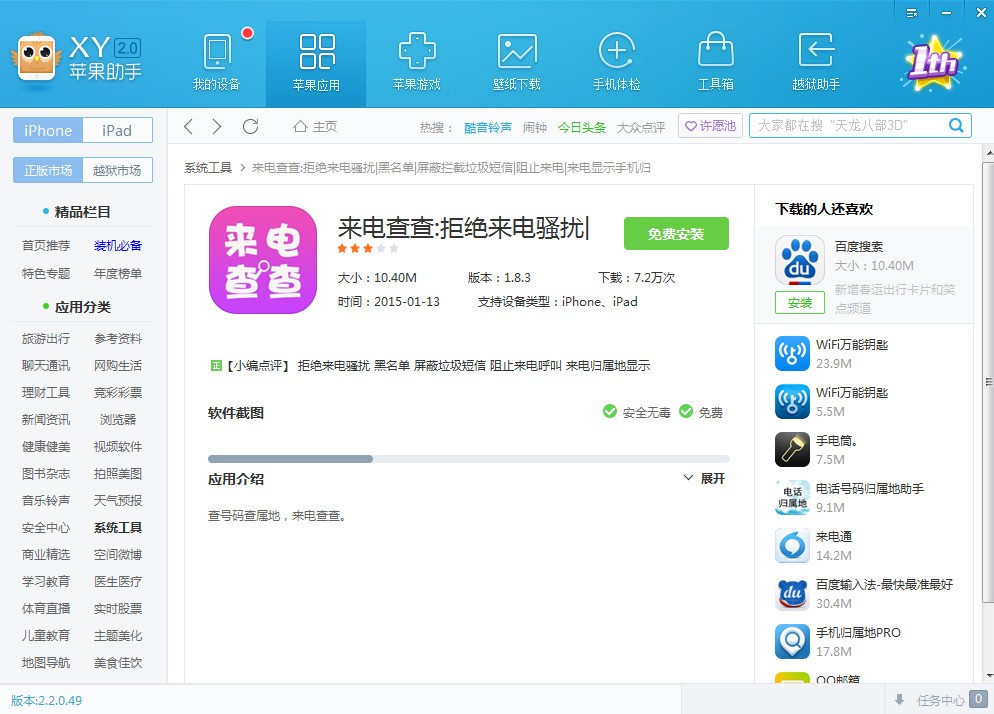Click the 今日头条 hot search link
This screenshot has height=714, width=994.
tap(581, 127)
